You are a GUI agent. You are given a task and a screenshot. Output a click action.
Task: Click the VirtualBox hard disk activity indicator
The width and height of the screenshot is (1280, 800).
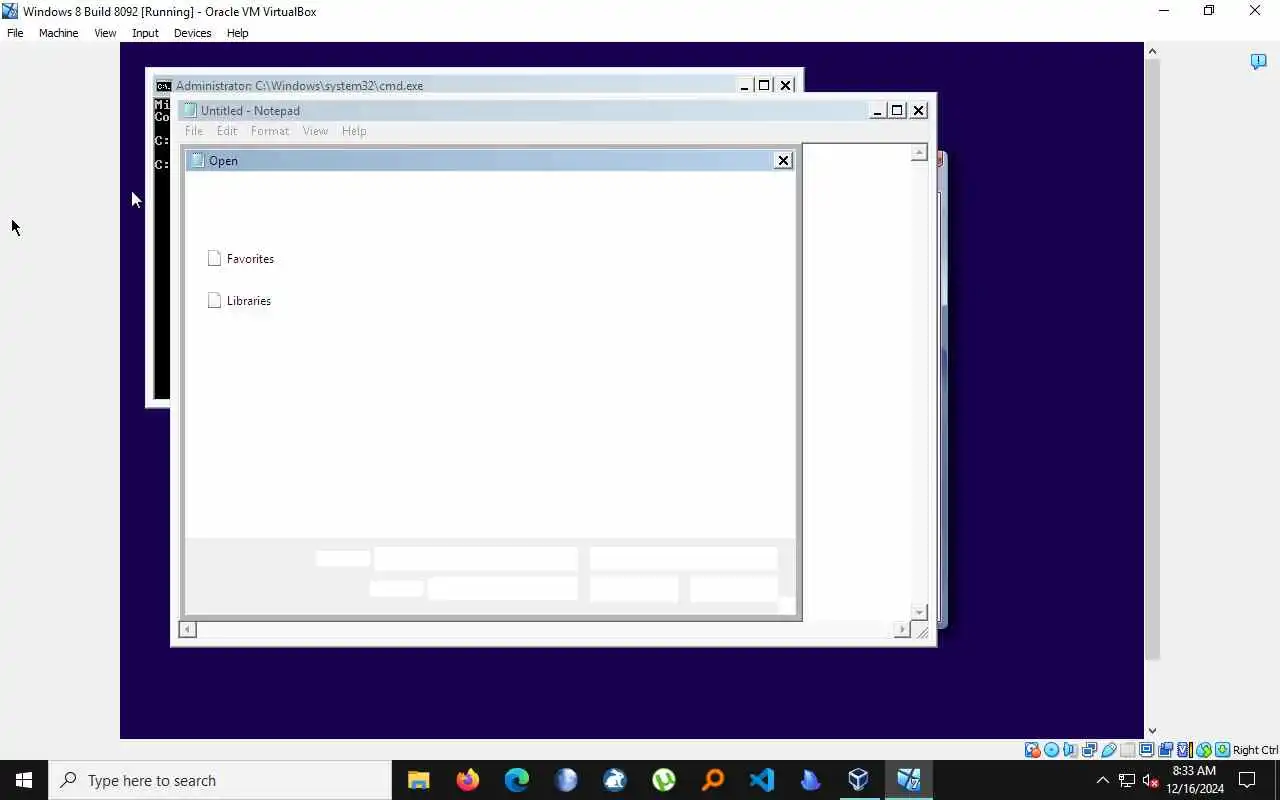1032,750
